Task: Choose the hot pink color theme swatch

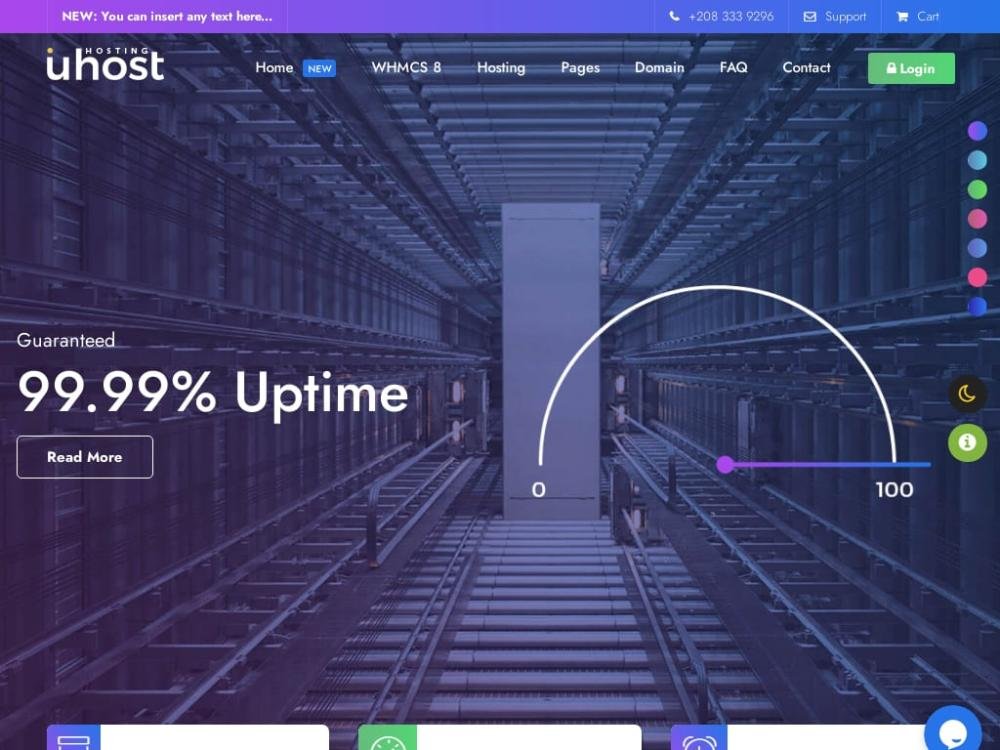Action: [x=977, y=277]
